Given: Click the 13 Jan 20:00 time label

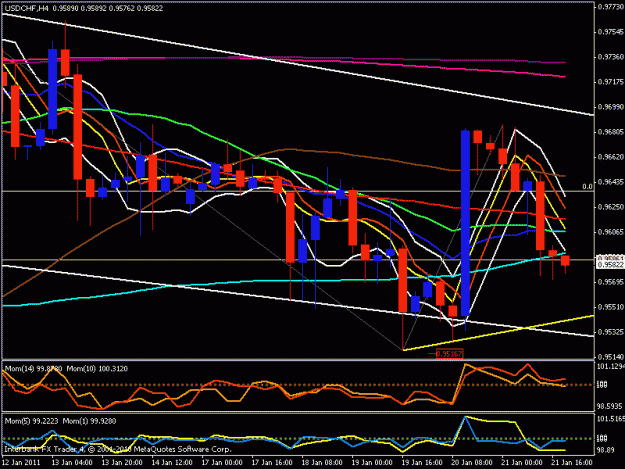Looking at the screenshot, I should pyautogui.click(x=122, y=463).
